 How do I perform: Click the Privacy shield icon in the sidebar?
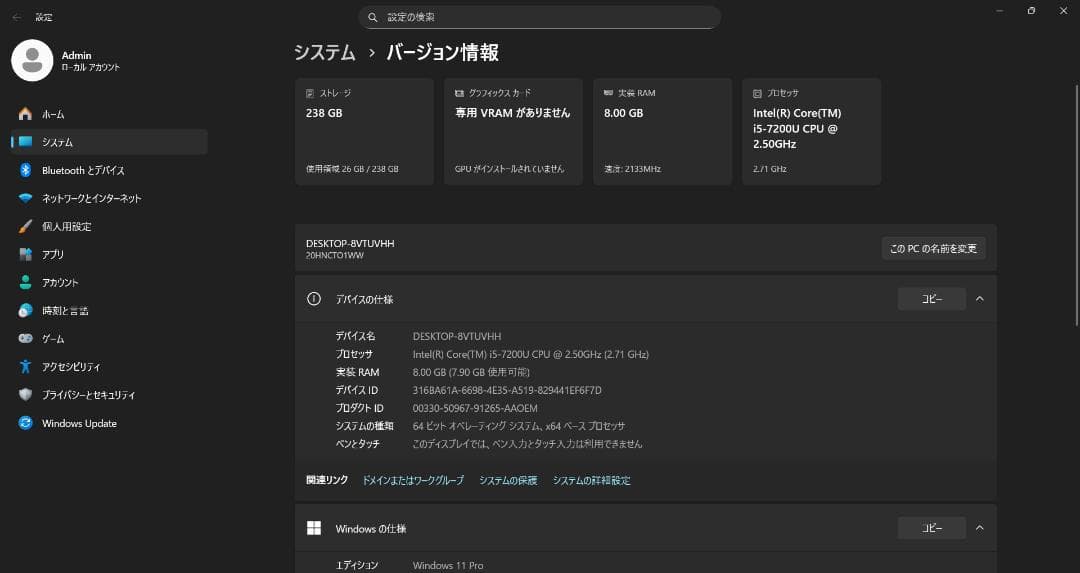tap(25, 395)
